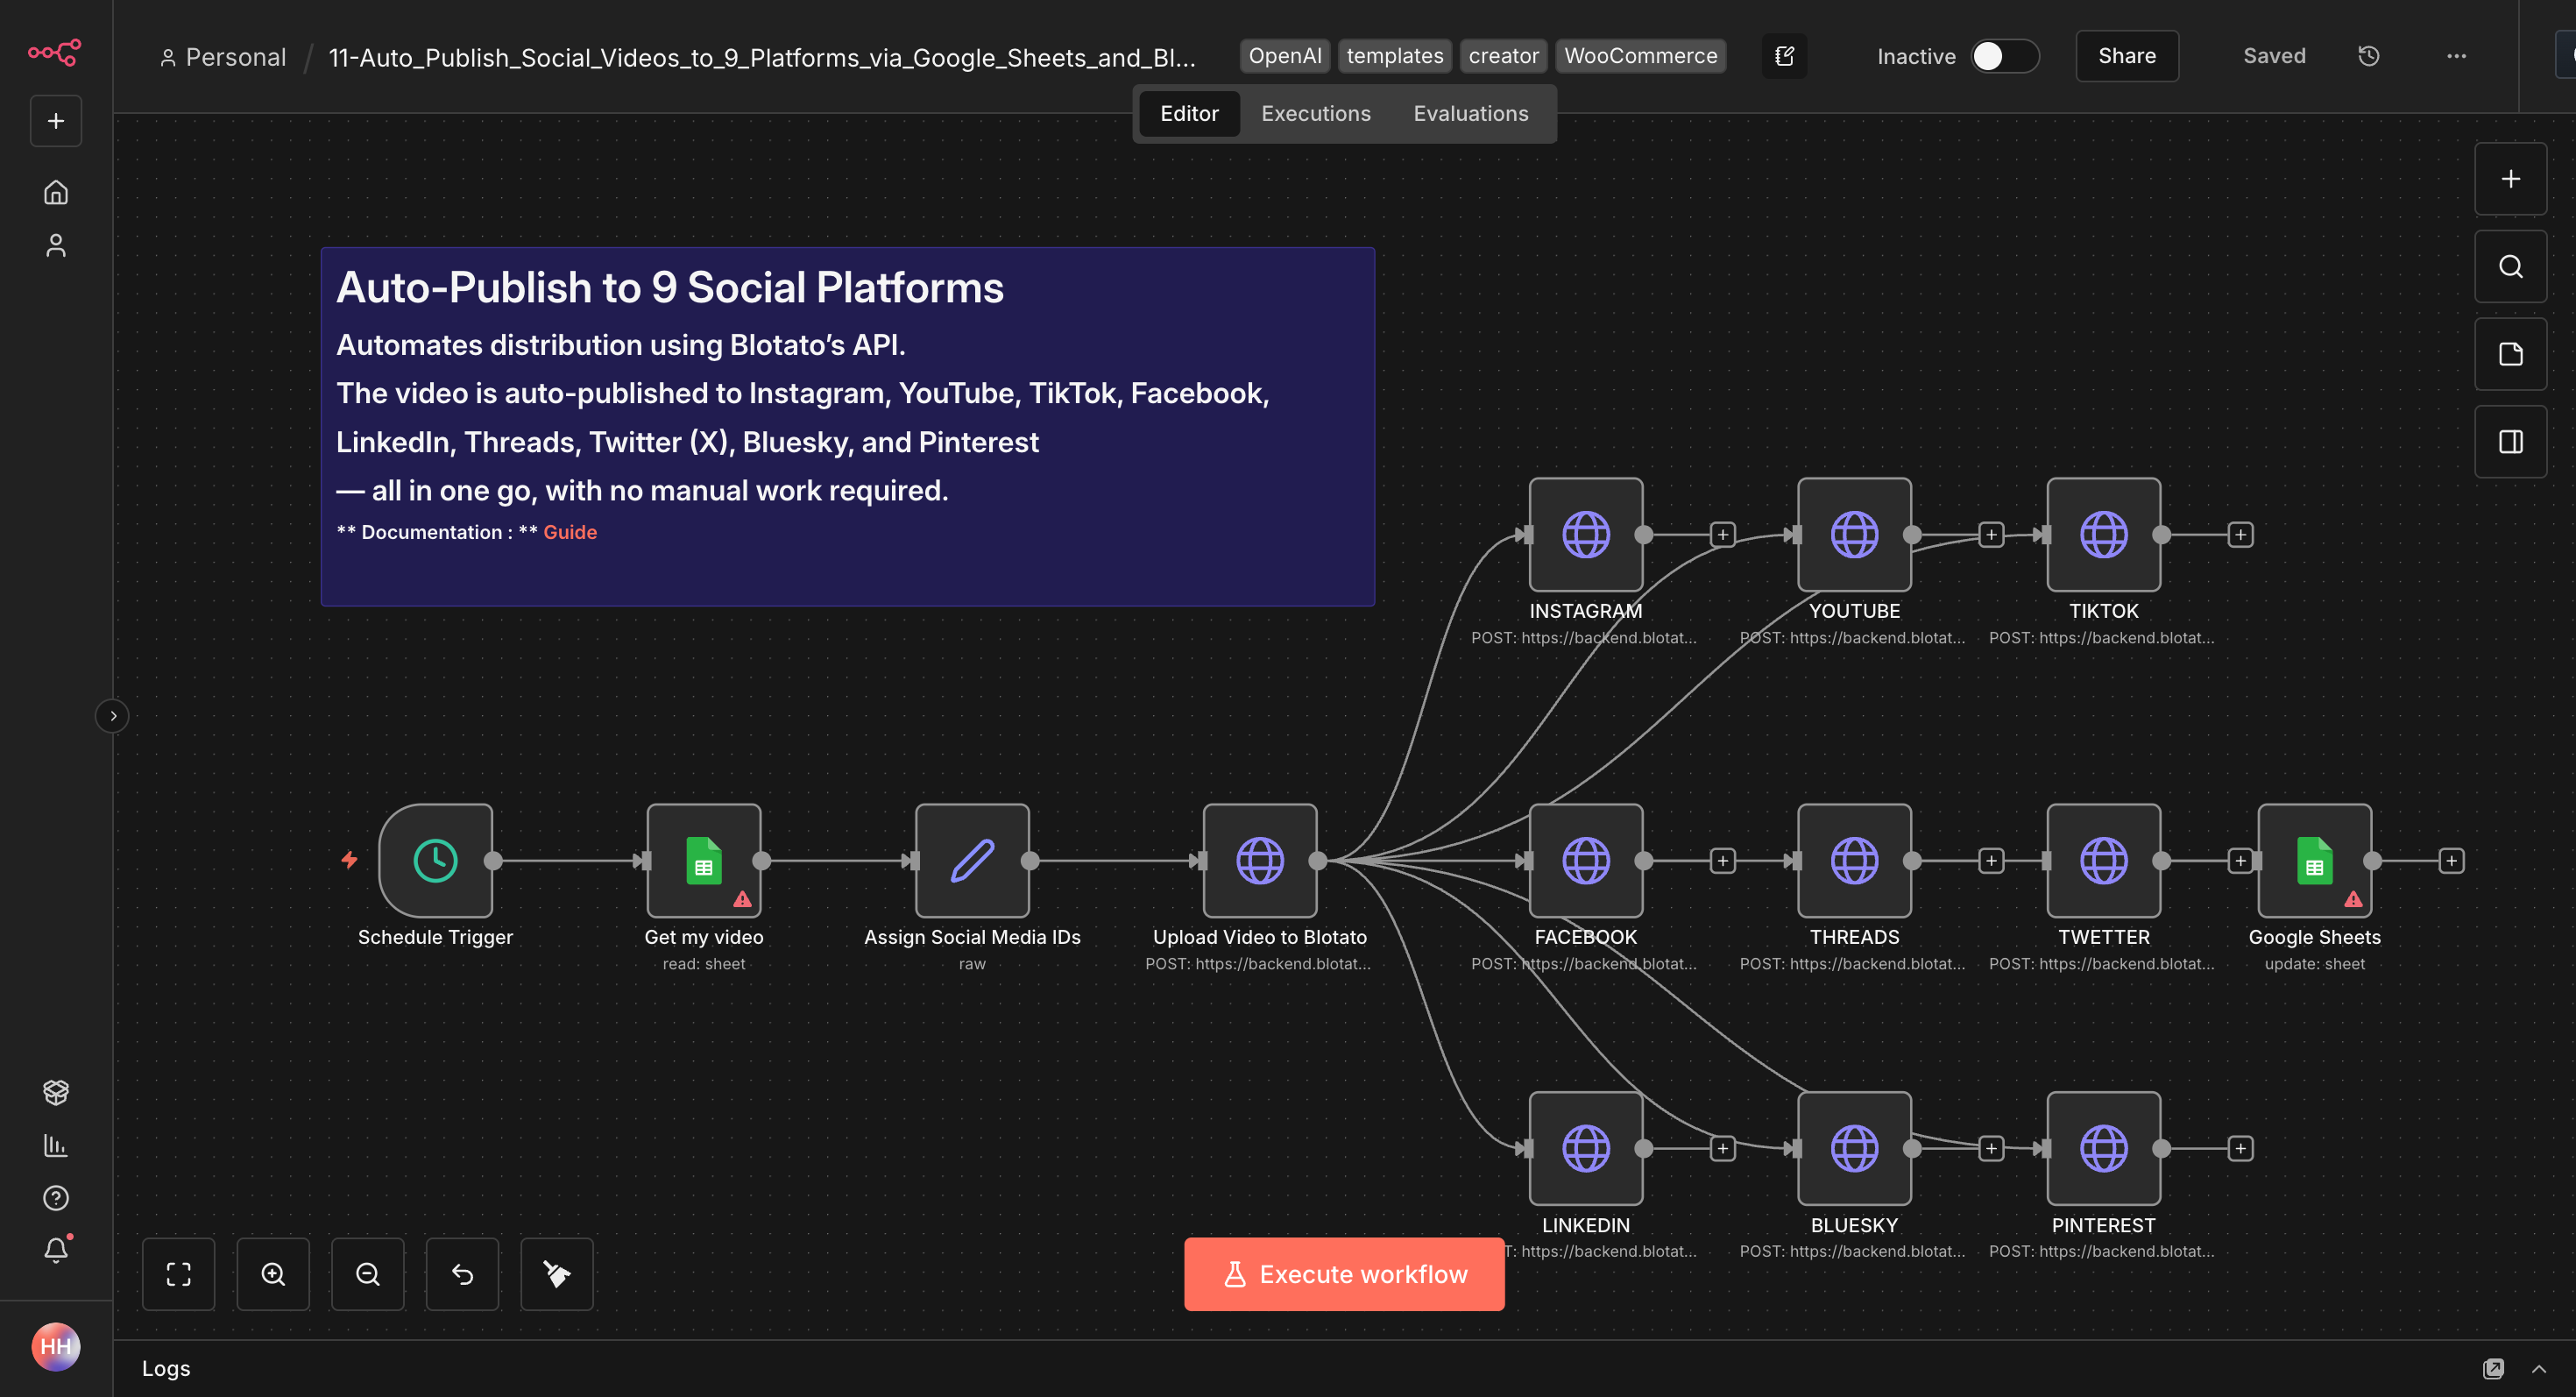2576x1397 pixels.
Task: Click the HH user avatar in the sidebar
Action: tap(57, 1347)
